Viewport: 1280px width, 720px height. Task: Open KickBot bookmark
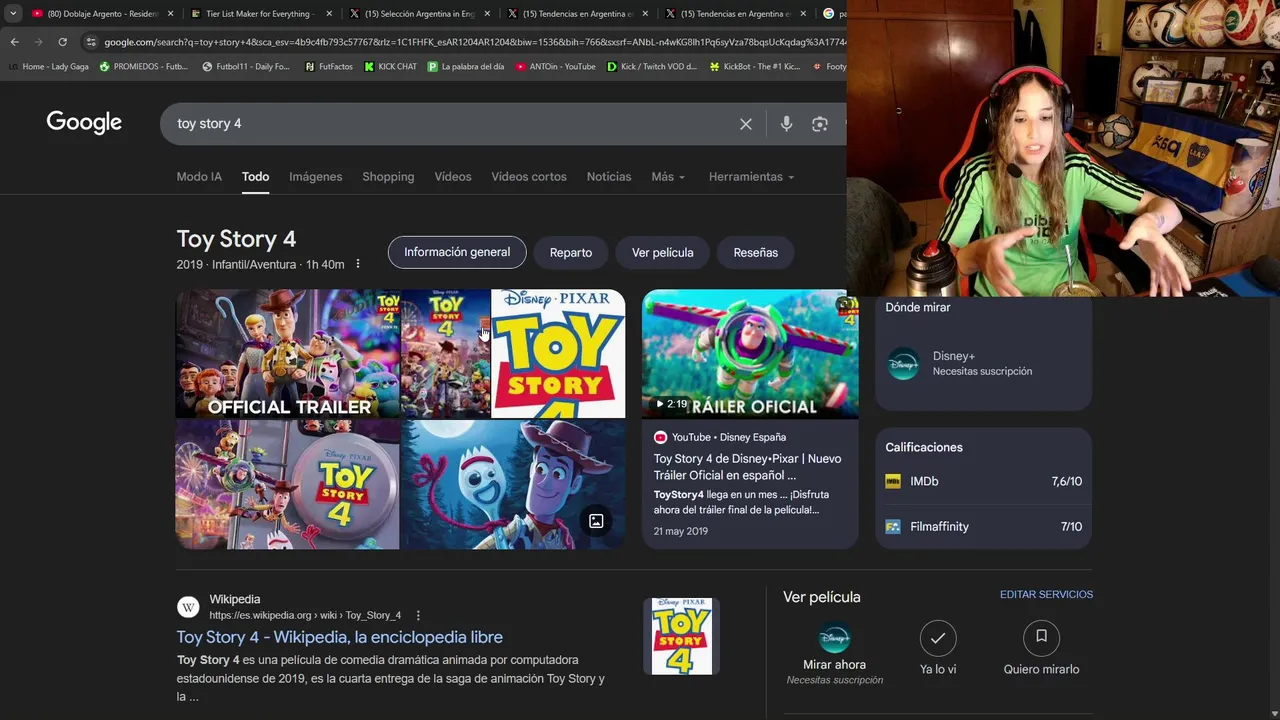pyautogui.click(x=755, y=67)
